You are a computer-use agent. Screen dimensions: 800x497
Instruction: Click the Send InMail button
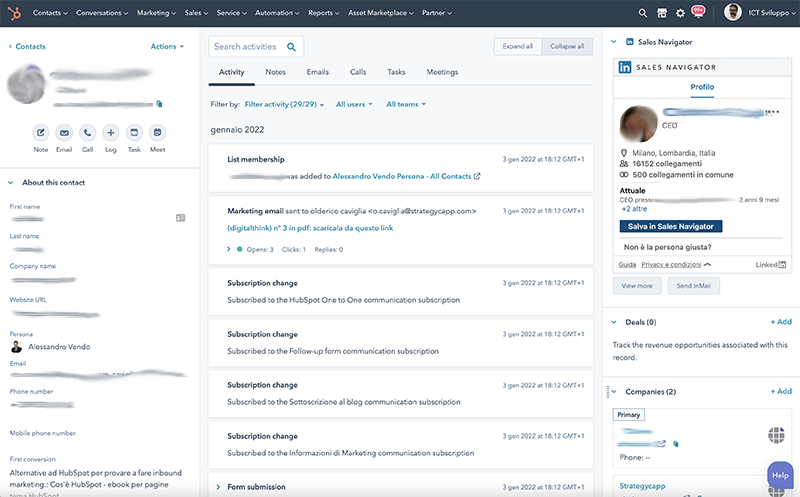[693, 286]
